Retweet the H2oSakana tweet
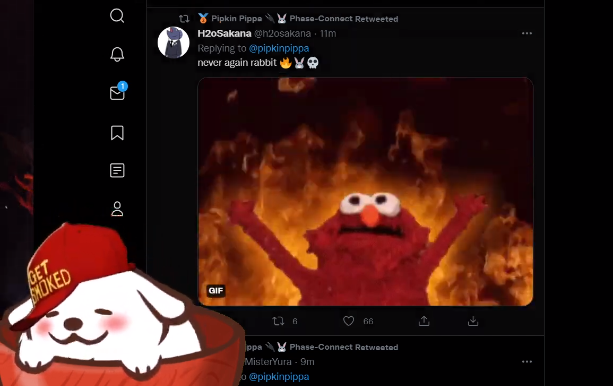The image size is (613, 386). coord(278,321)
